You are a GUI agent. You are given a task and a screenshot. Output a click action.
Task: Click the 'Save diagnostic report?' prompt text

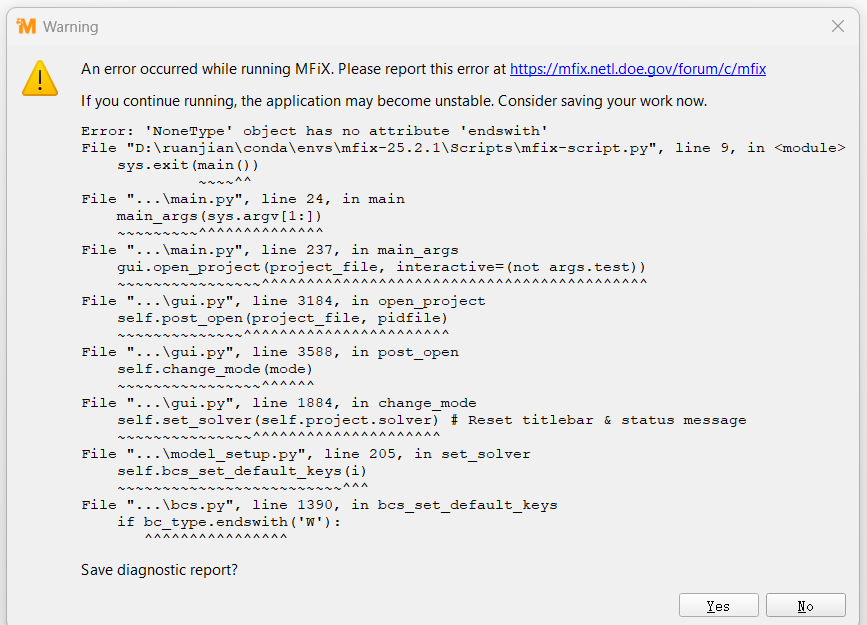pyautogui.click(x=159, y=570)
